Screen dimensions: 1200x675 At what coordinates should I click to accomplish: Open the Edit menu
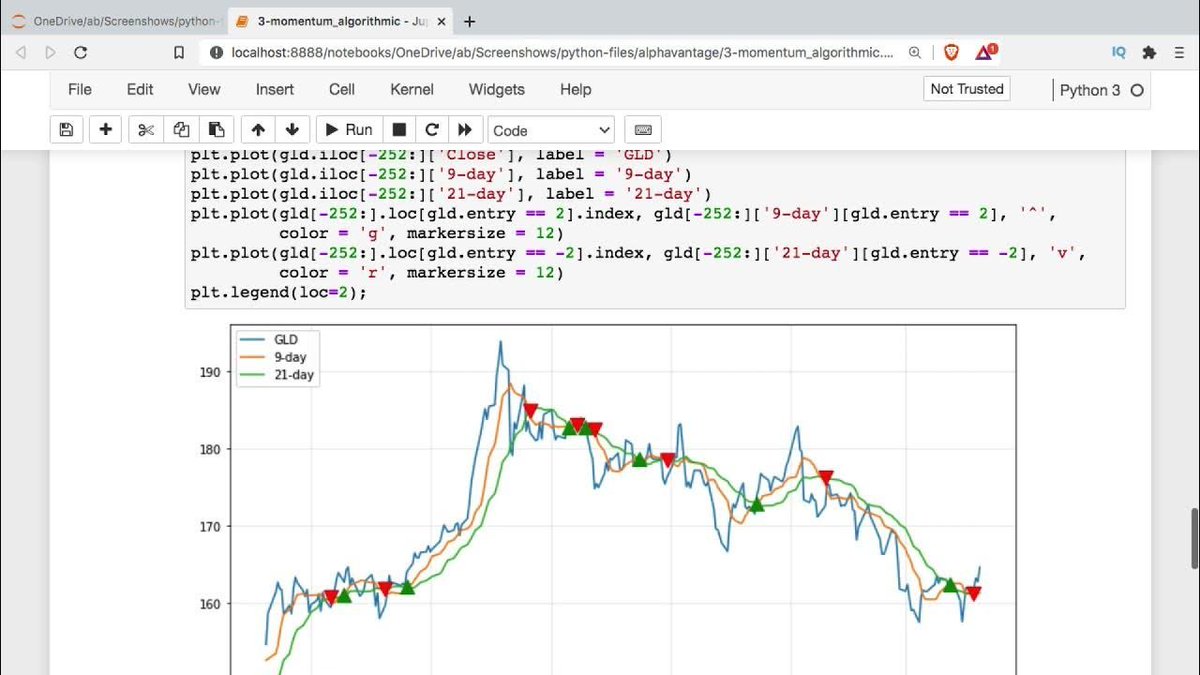140,89
